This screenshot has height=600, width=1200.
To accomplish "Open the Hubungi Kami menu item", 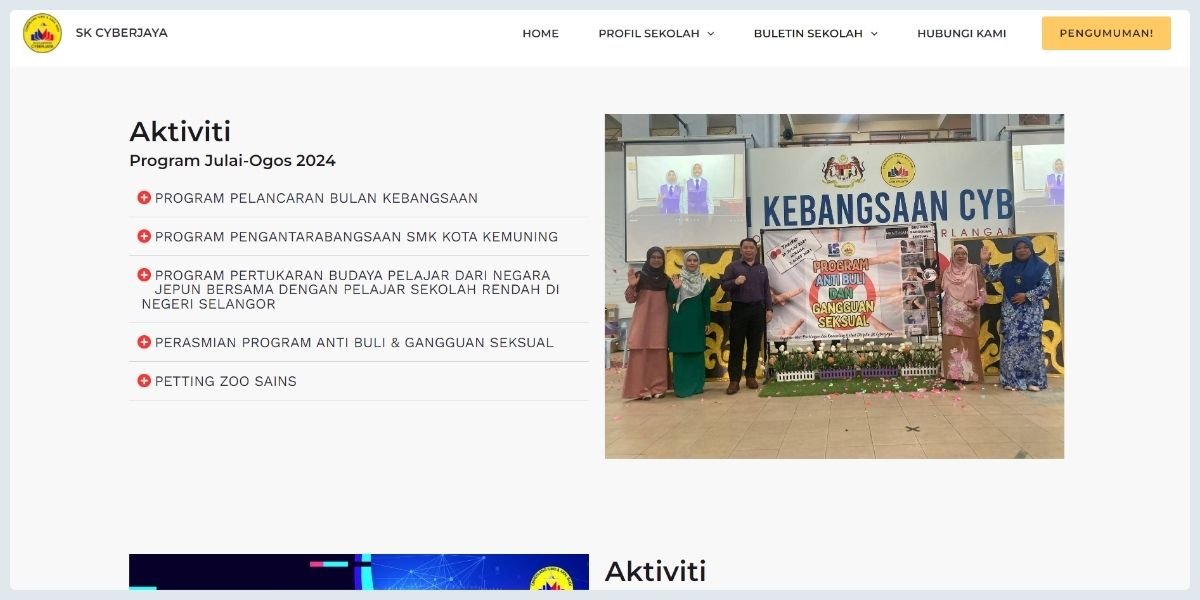I will coord(961,33).
